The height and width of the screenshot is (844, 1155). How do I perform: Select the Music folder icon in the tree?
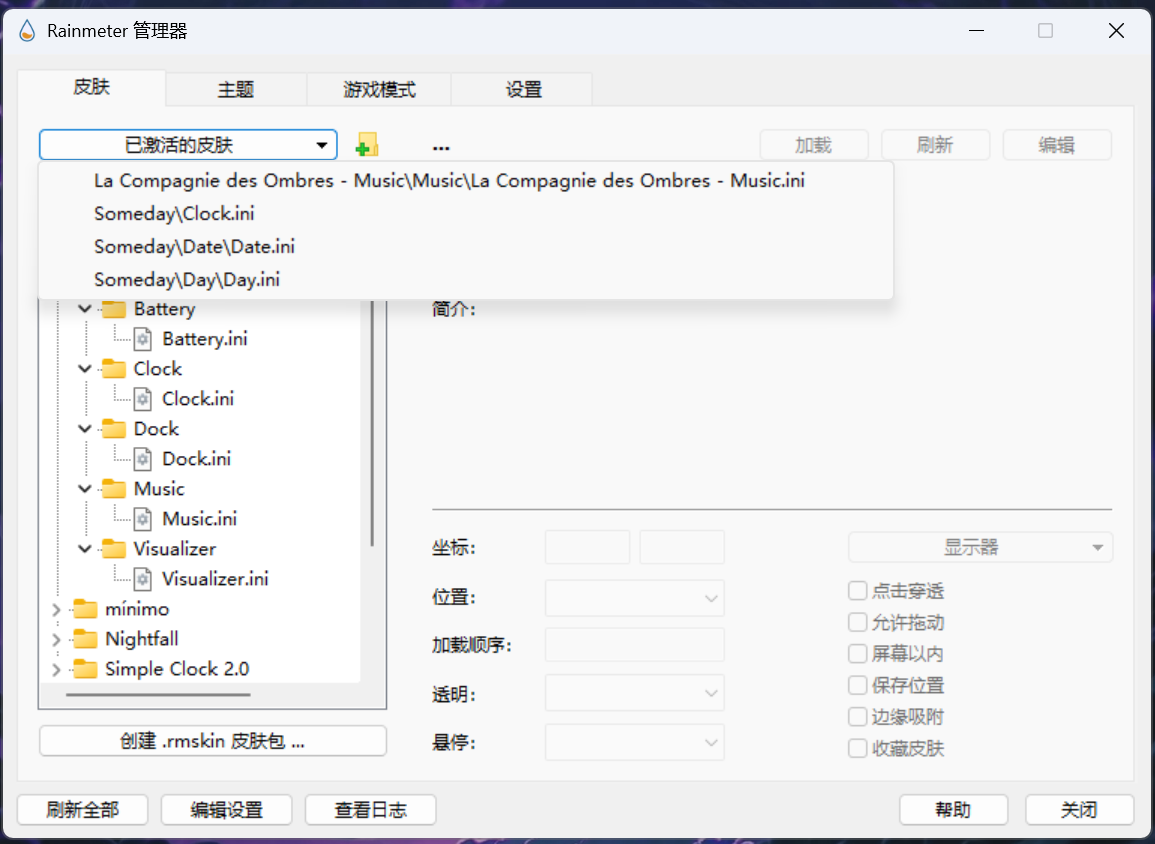(113, 488)
